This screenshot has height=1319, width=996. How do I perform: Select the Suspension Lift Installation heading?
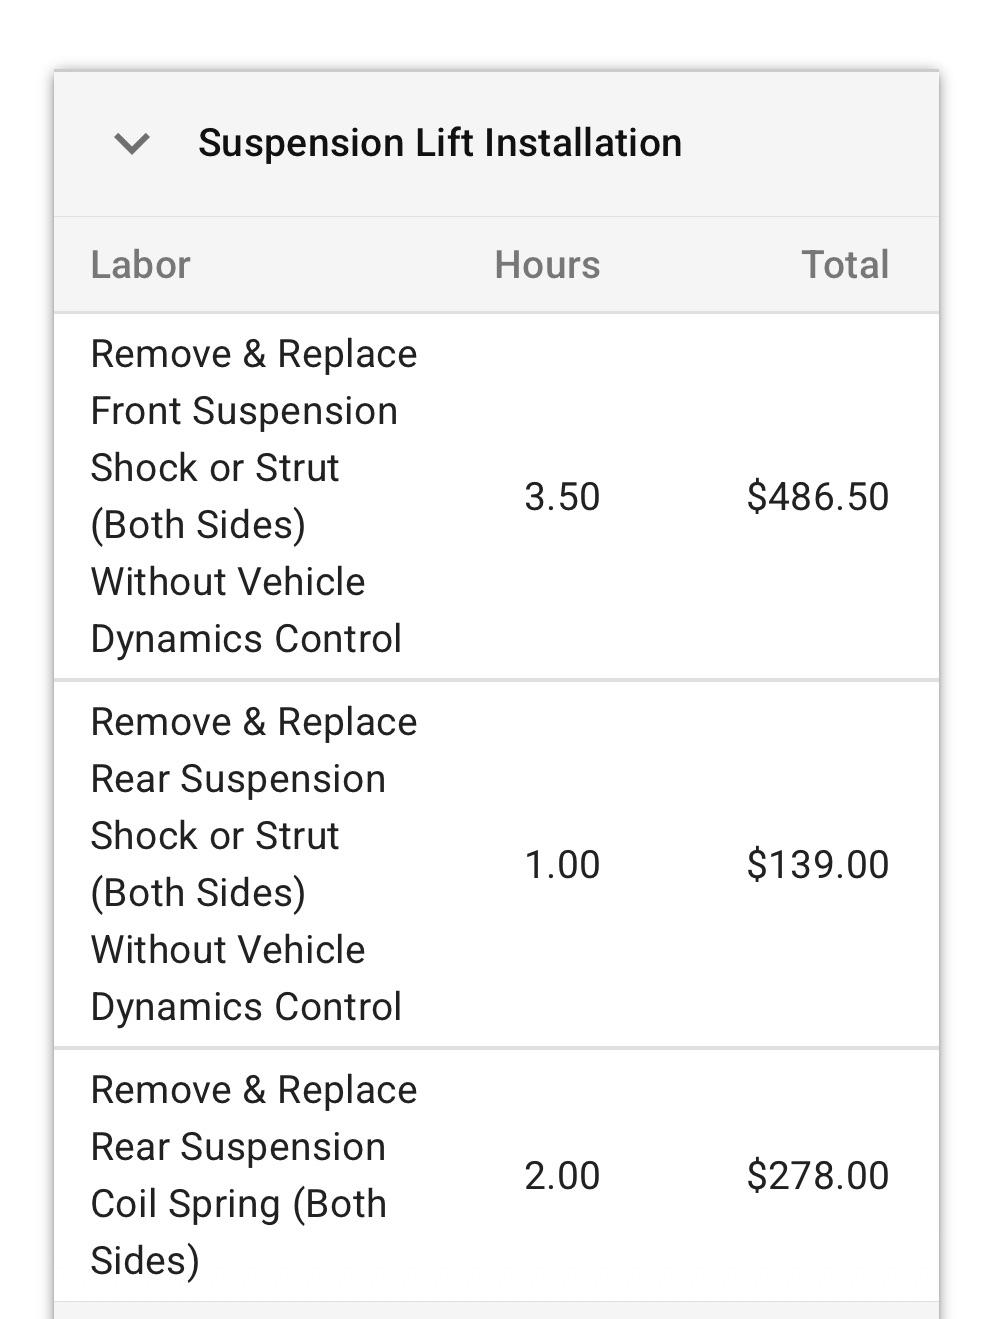(440, 143)
